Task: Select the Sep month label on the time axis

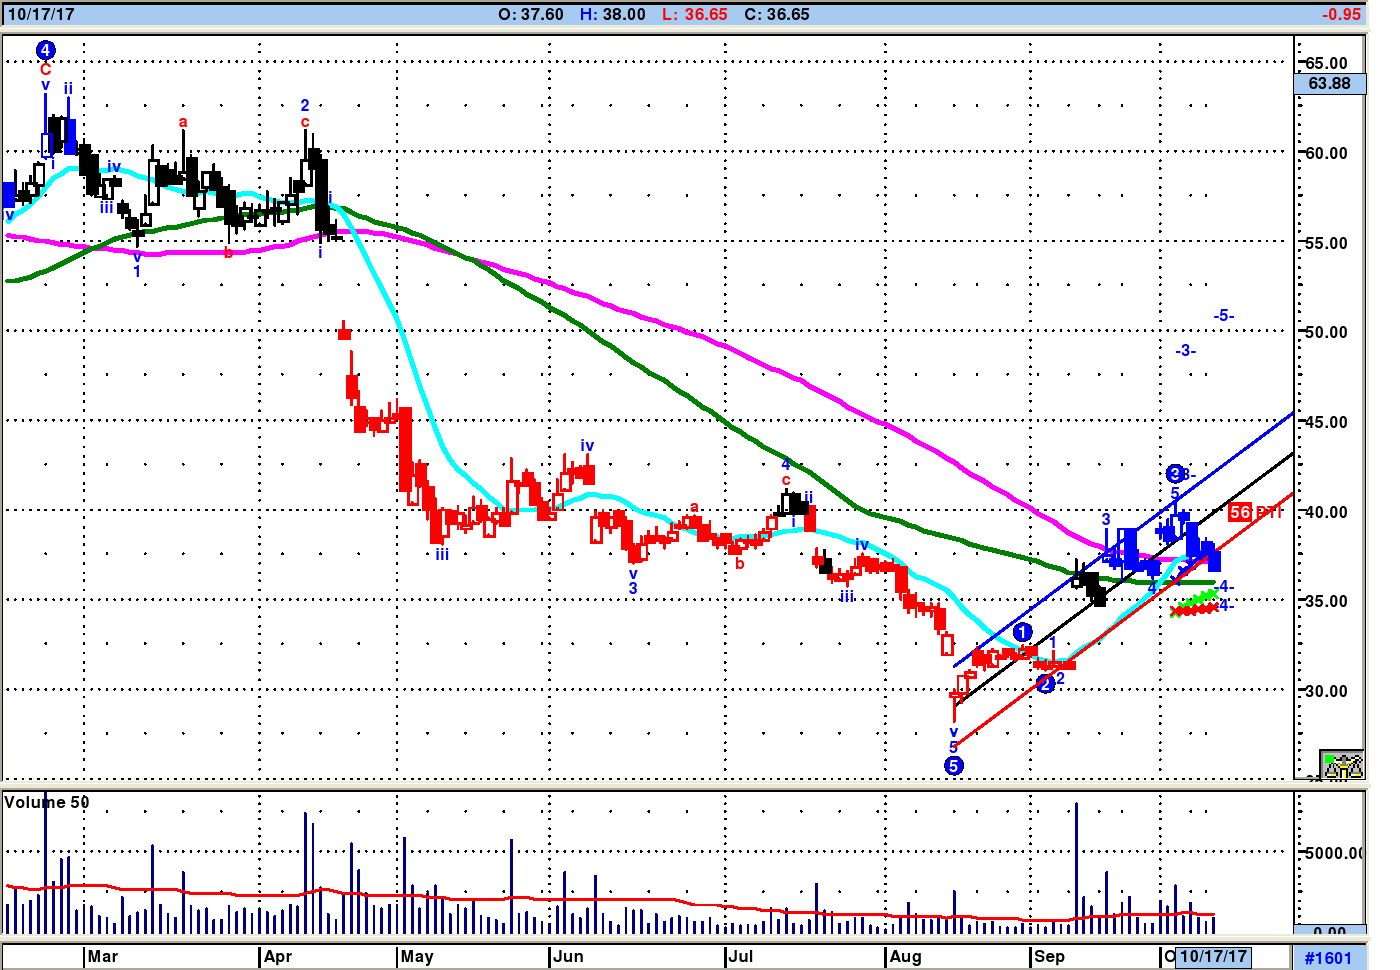Action: [x=1049, y=956]
